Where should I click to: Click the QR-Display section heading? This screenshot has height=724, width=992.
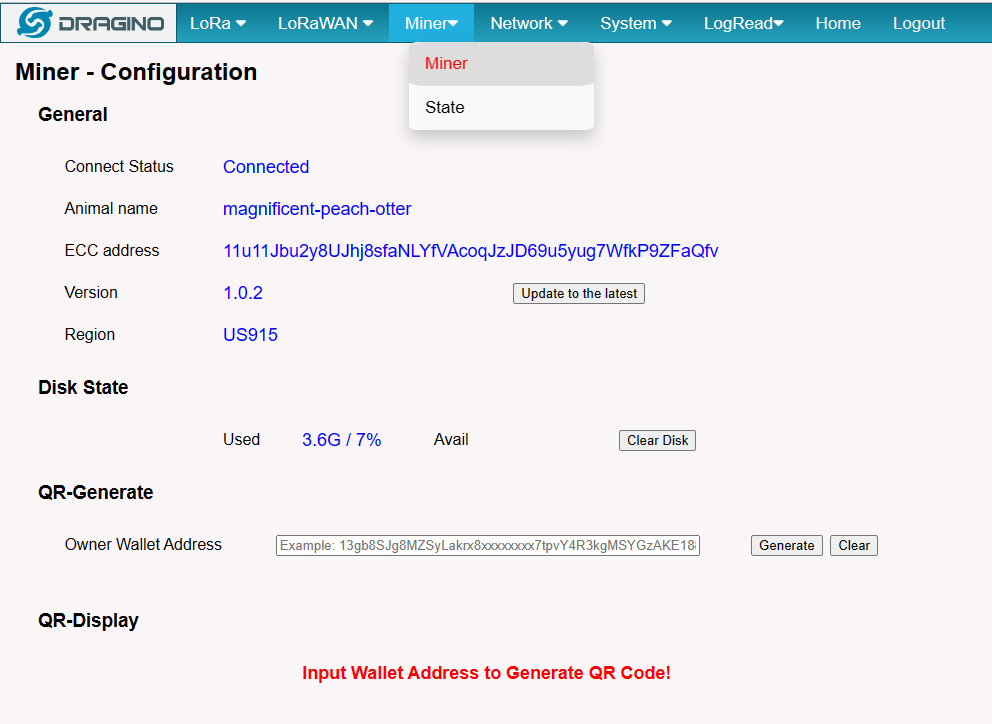click(88, 620)
